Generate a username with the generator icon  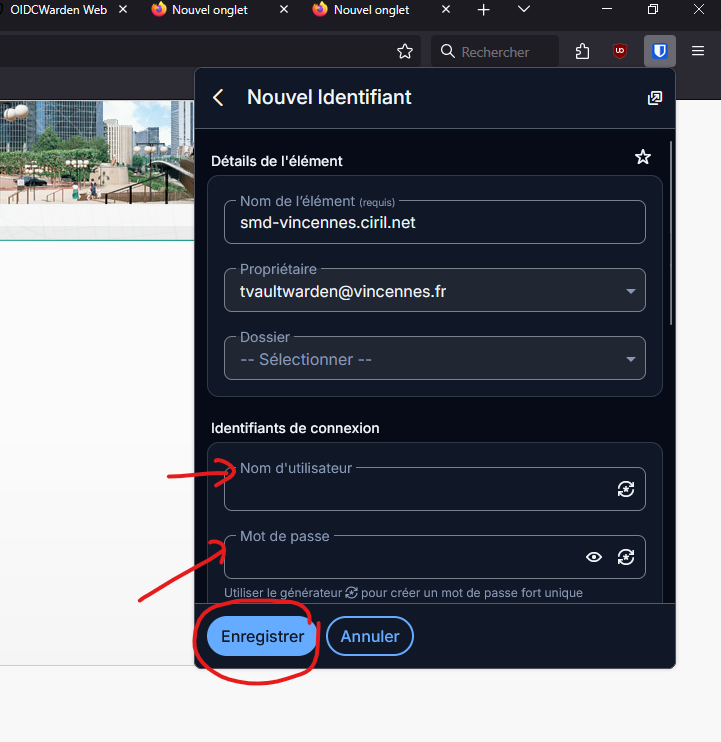point(626,489)
